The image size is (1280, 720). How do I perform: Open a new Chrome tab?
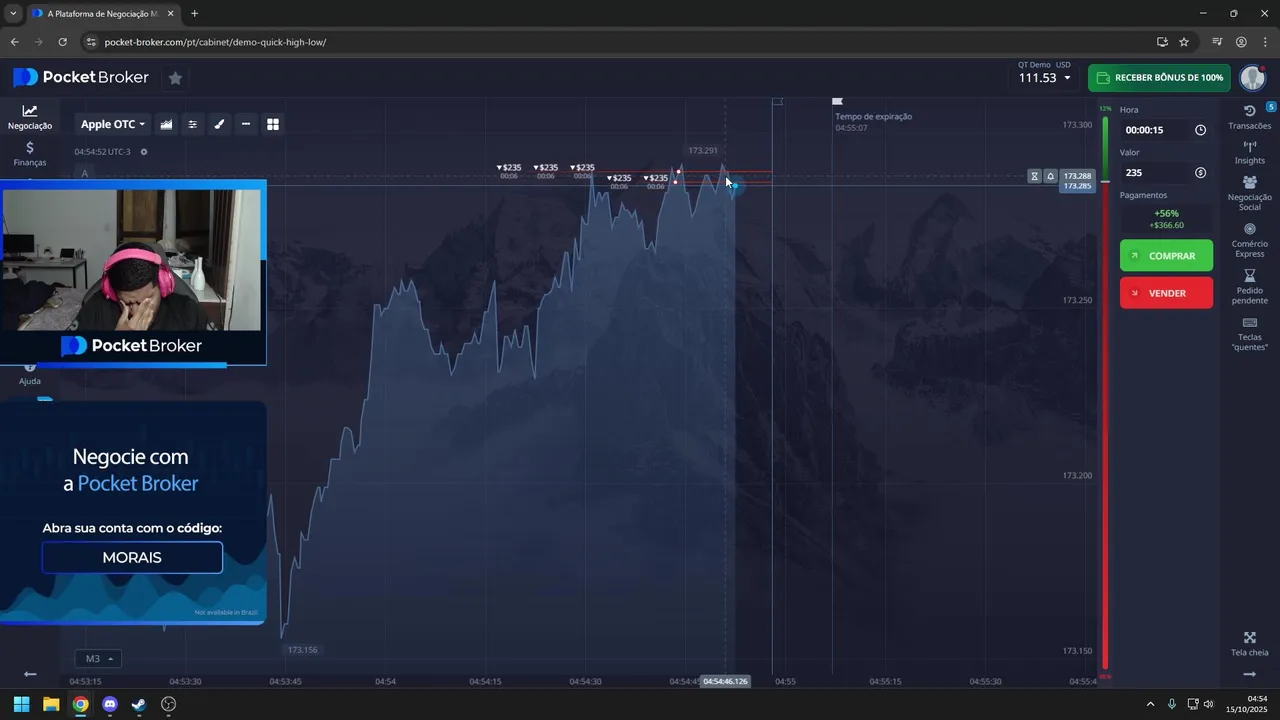(194, 14)
